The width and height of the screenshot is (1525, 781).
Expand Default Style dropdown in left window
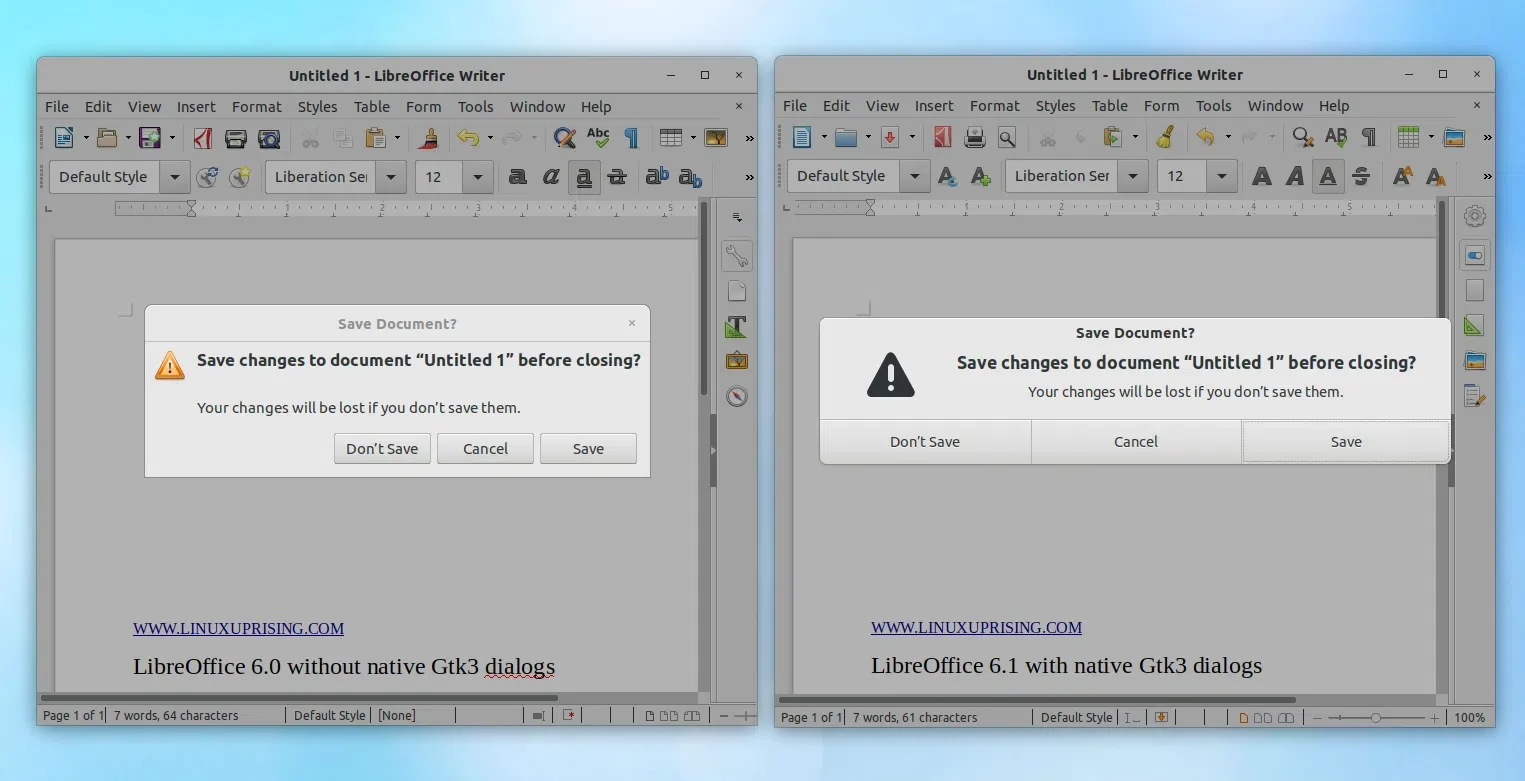[175, 177]
